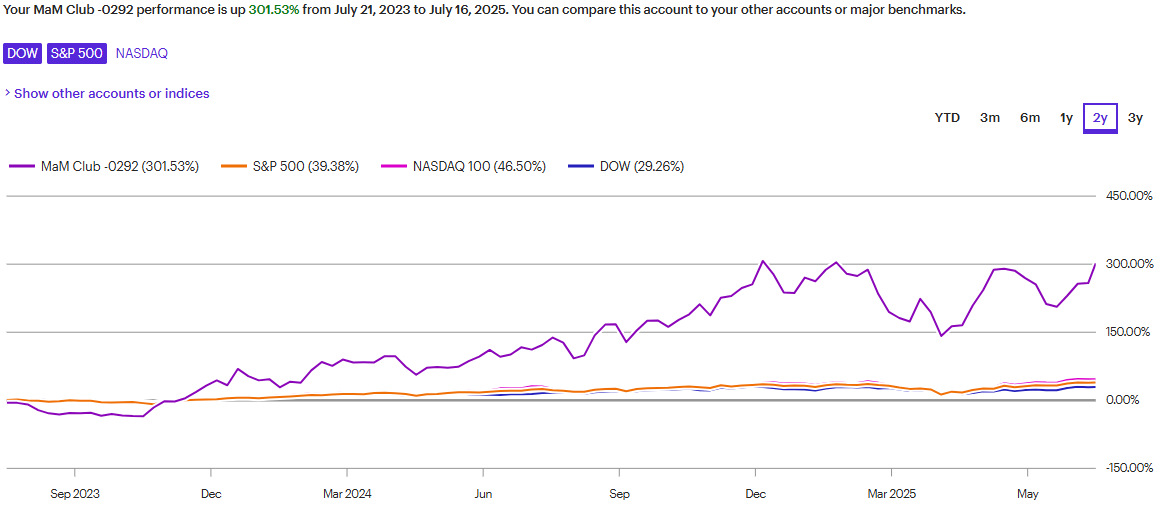This screenshot has width=1170, height=508.
Task: Enable the NASDAQ benchmark comparison
Action: pos(141,53)
